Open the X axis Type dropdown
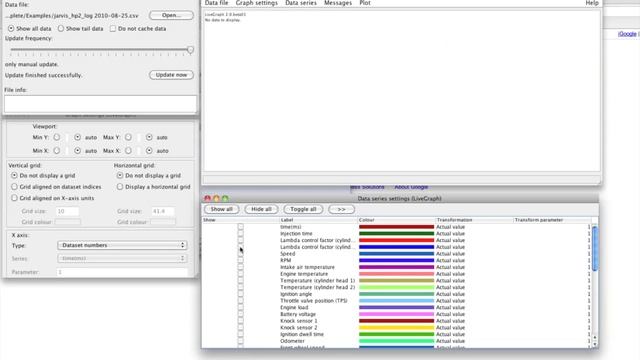Image resolution: width=640 pixels, height=360 pixels. [122, 245]
